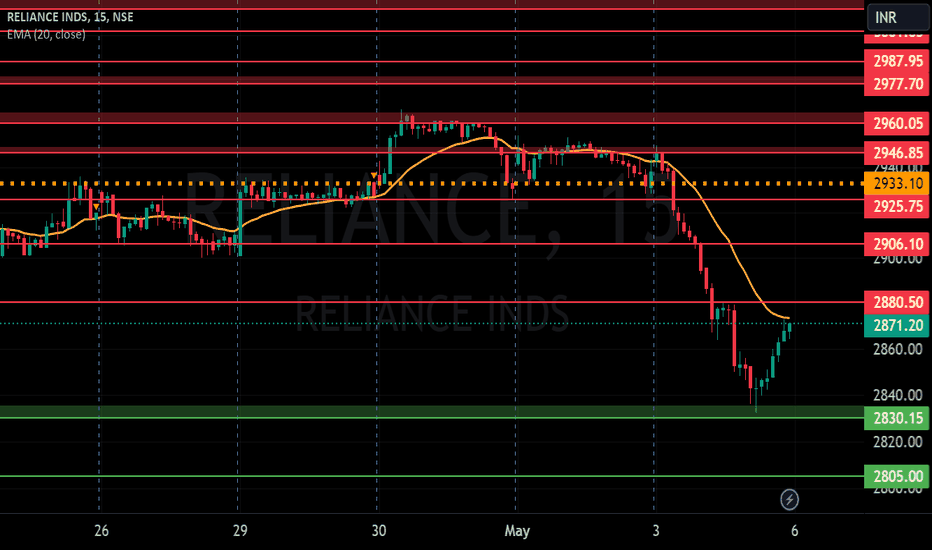Click the 2987.95 price label
Screen dimensions: 932x550
tap(898, 61)
